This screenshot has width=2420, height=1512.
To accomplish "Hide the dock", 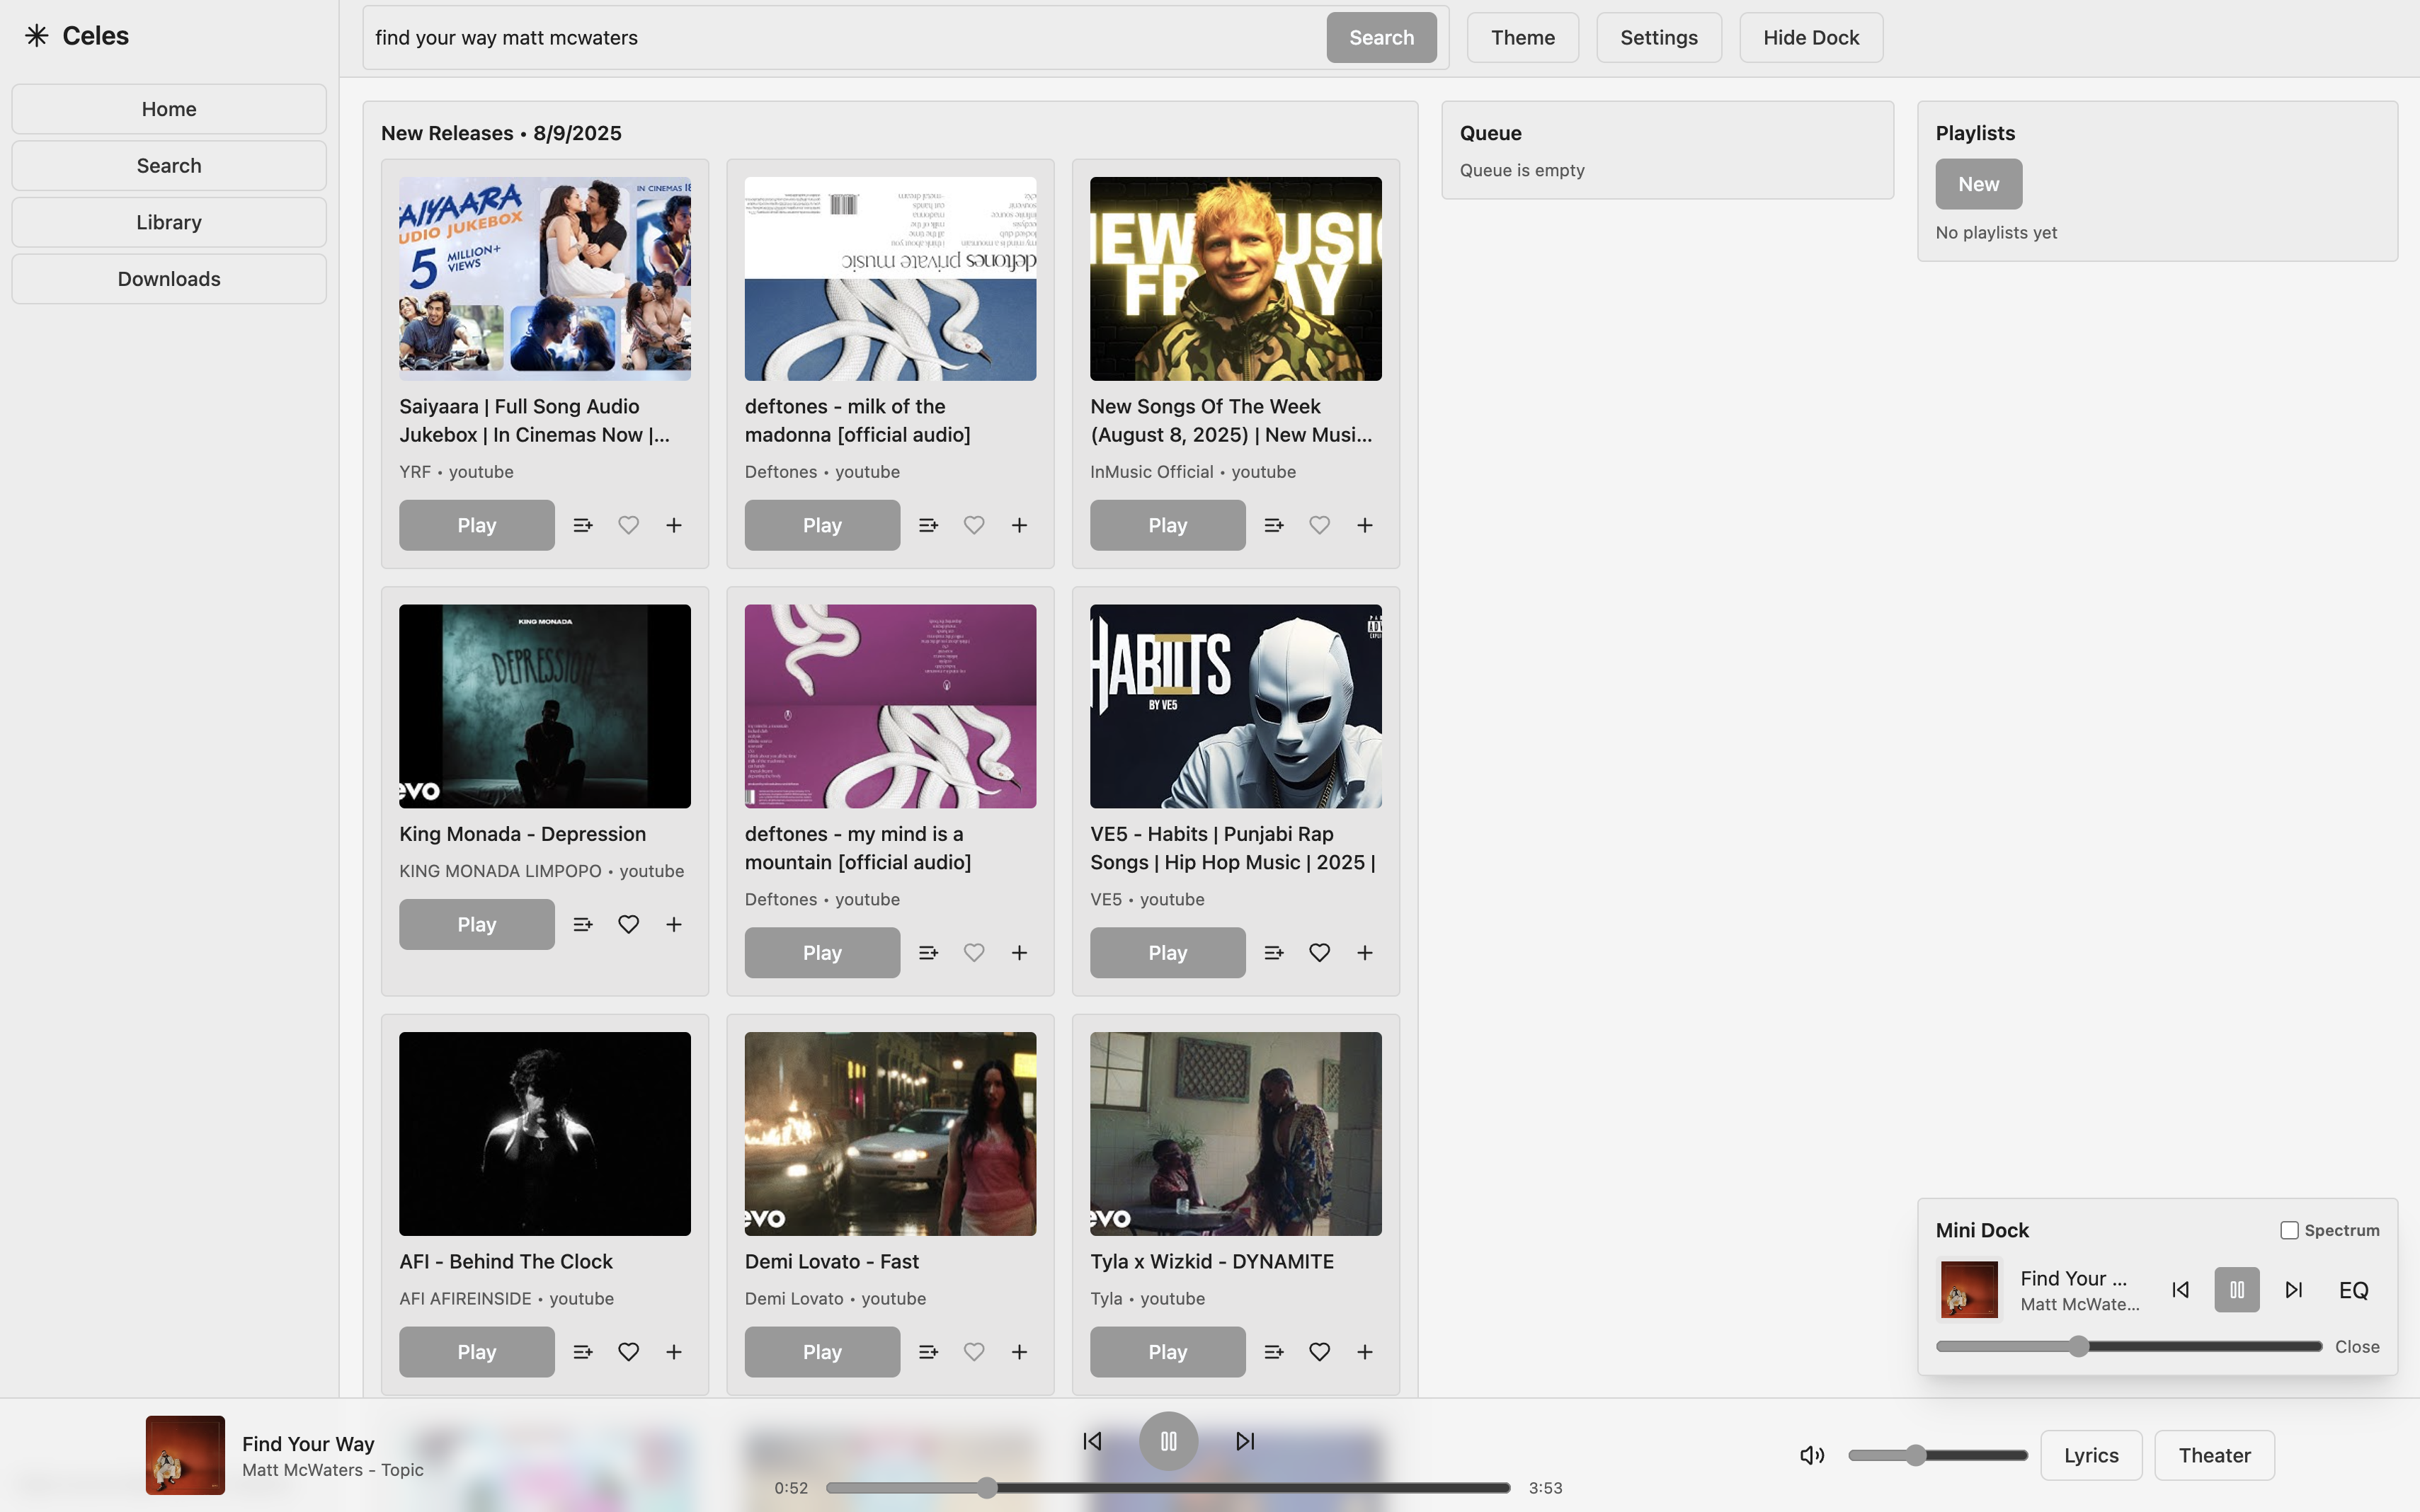I will point(1811,37).
